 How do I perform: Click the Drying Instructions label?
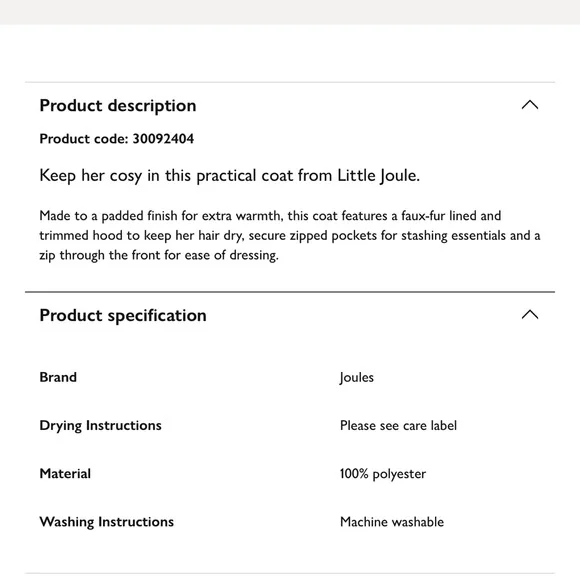point(100,426)
